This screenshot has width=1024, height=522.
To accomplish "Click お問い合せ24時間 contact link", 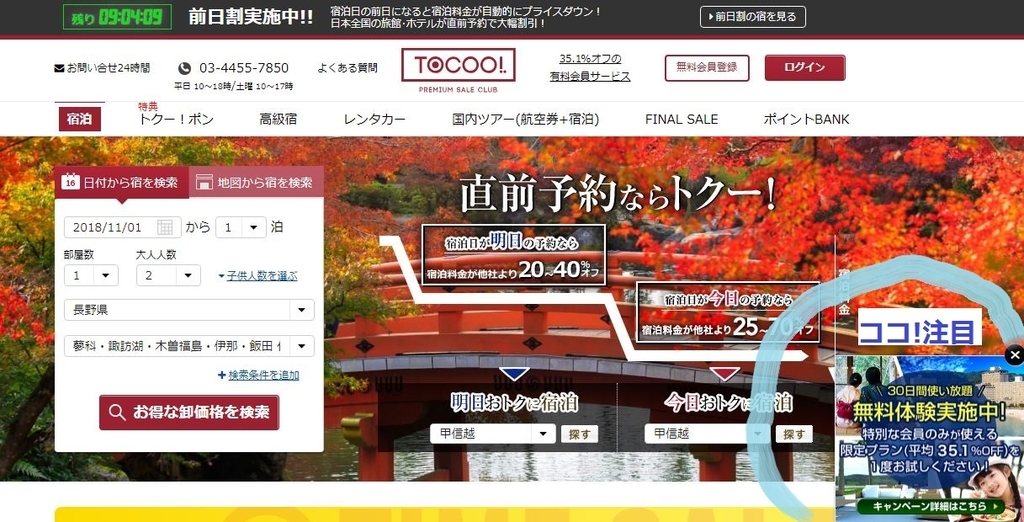I will [x=108, y=68].
